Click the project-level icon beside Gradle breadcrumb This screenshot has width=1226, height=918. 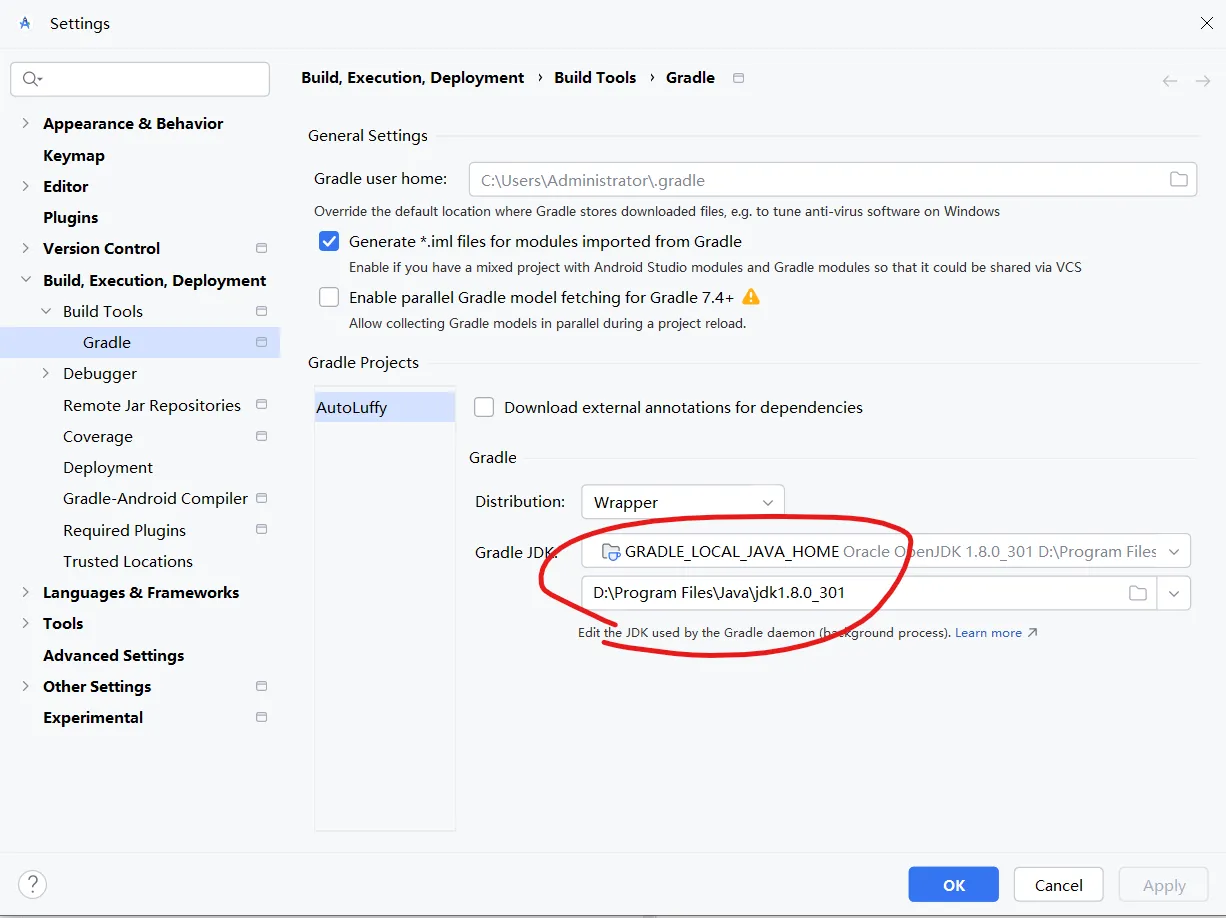click(738, 78)
